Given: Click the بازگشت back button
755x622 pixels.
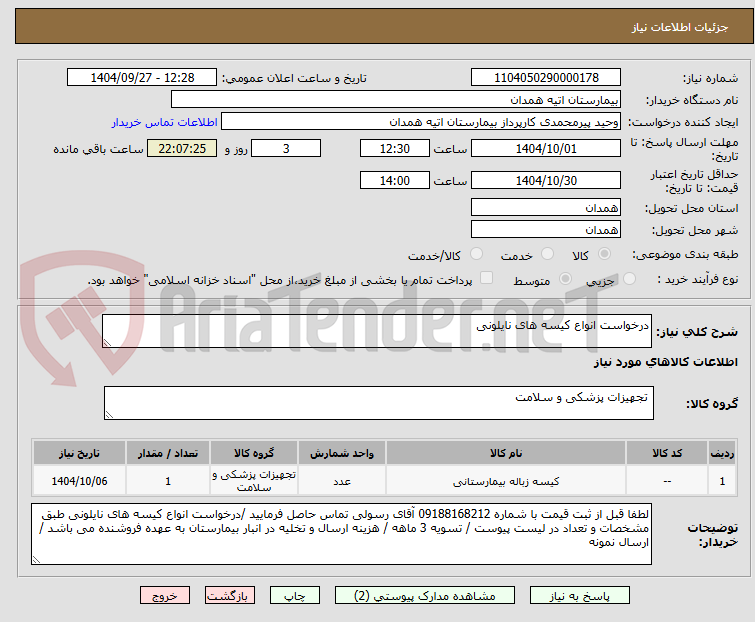Looking at the screenshot, I should pyautogui.click(x=230, y=596).
